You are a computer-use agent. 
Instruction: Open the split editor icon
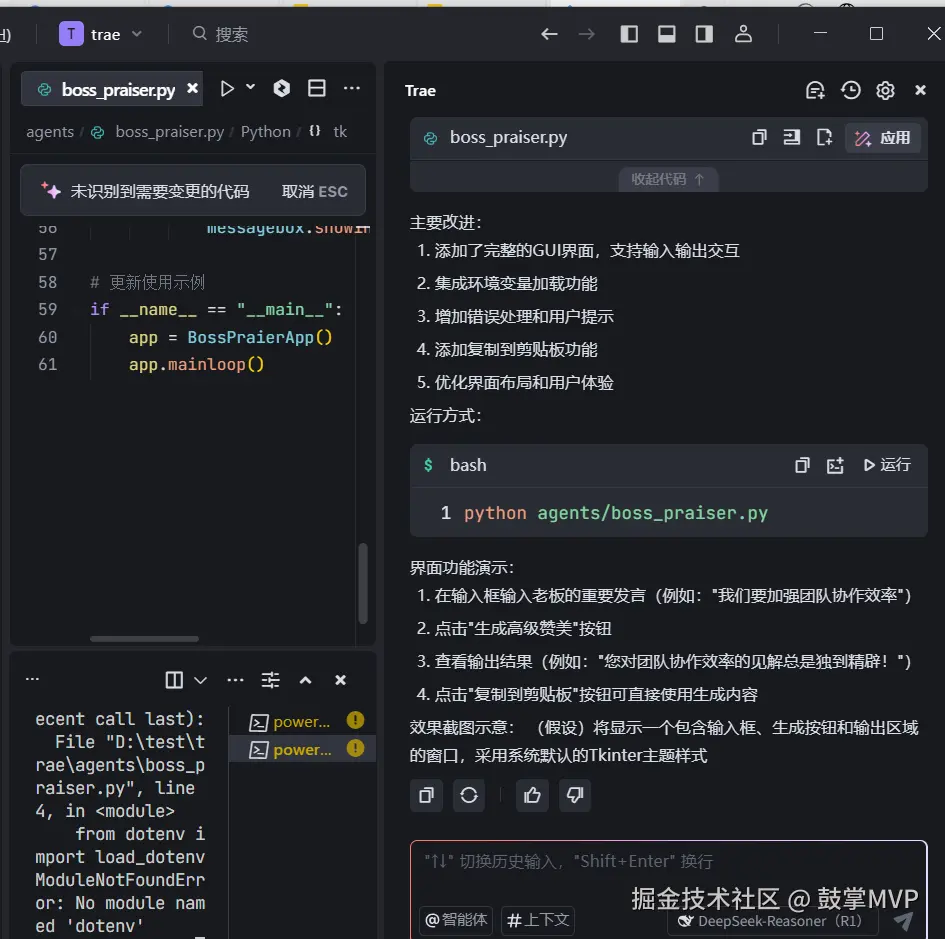click(316, 88)
